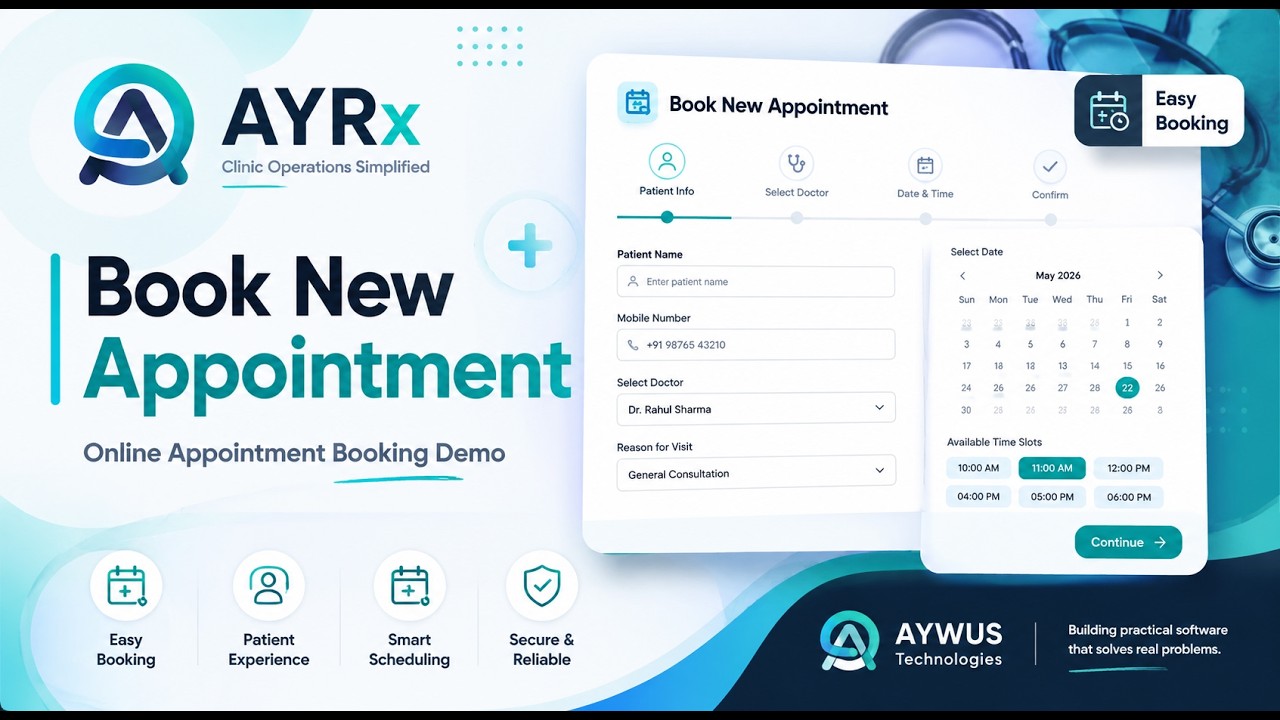Select date 30 in the calendar

click(966, 410)
